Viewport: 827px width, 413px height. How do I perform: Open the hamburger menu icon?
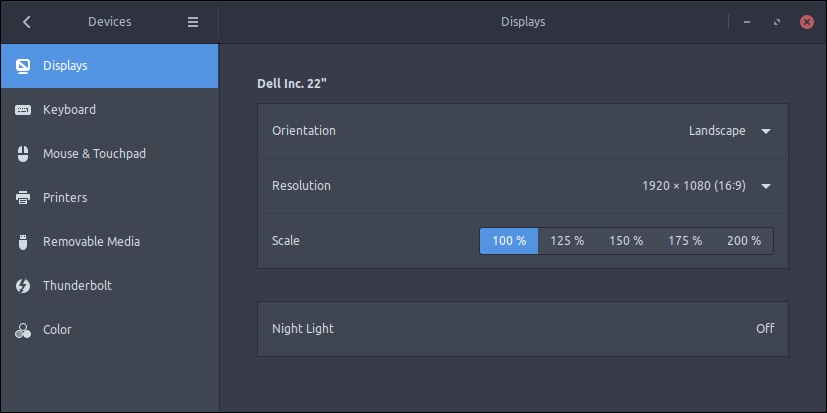pyautogui.click(x=193, y=22)
